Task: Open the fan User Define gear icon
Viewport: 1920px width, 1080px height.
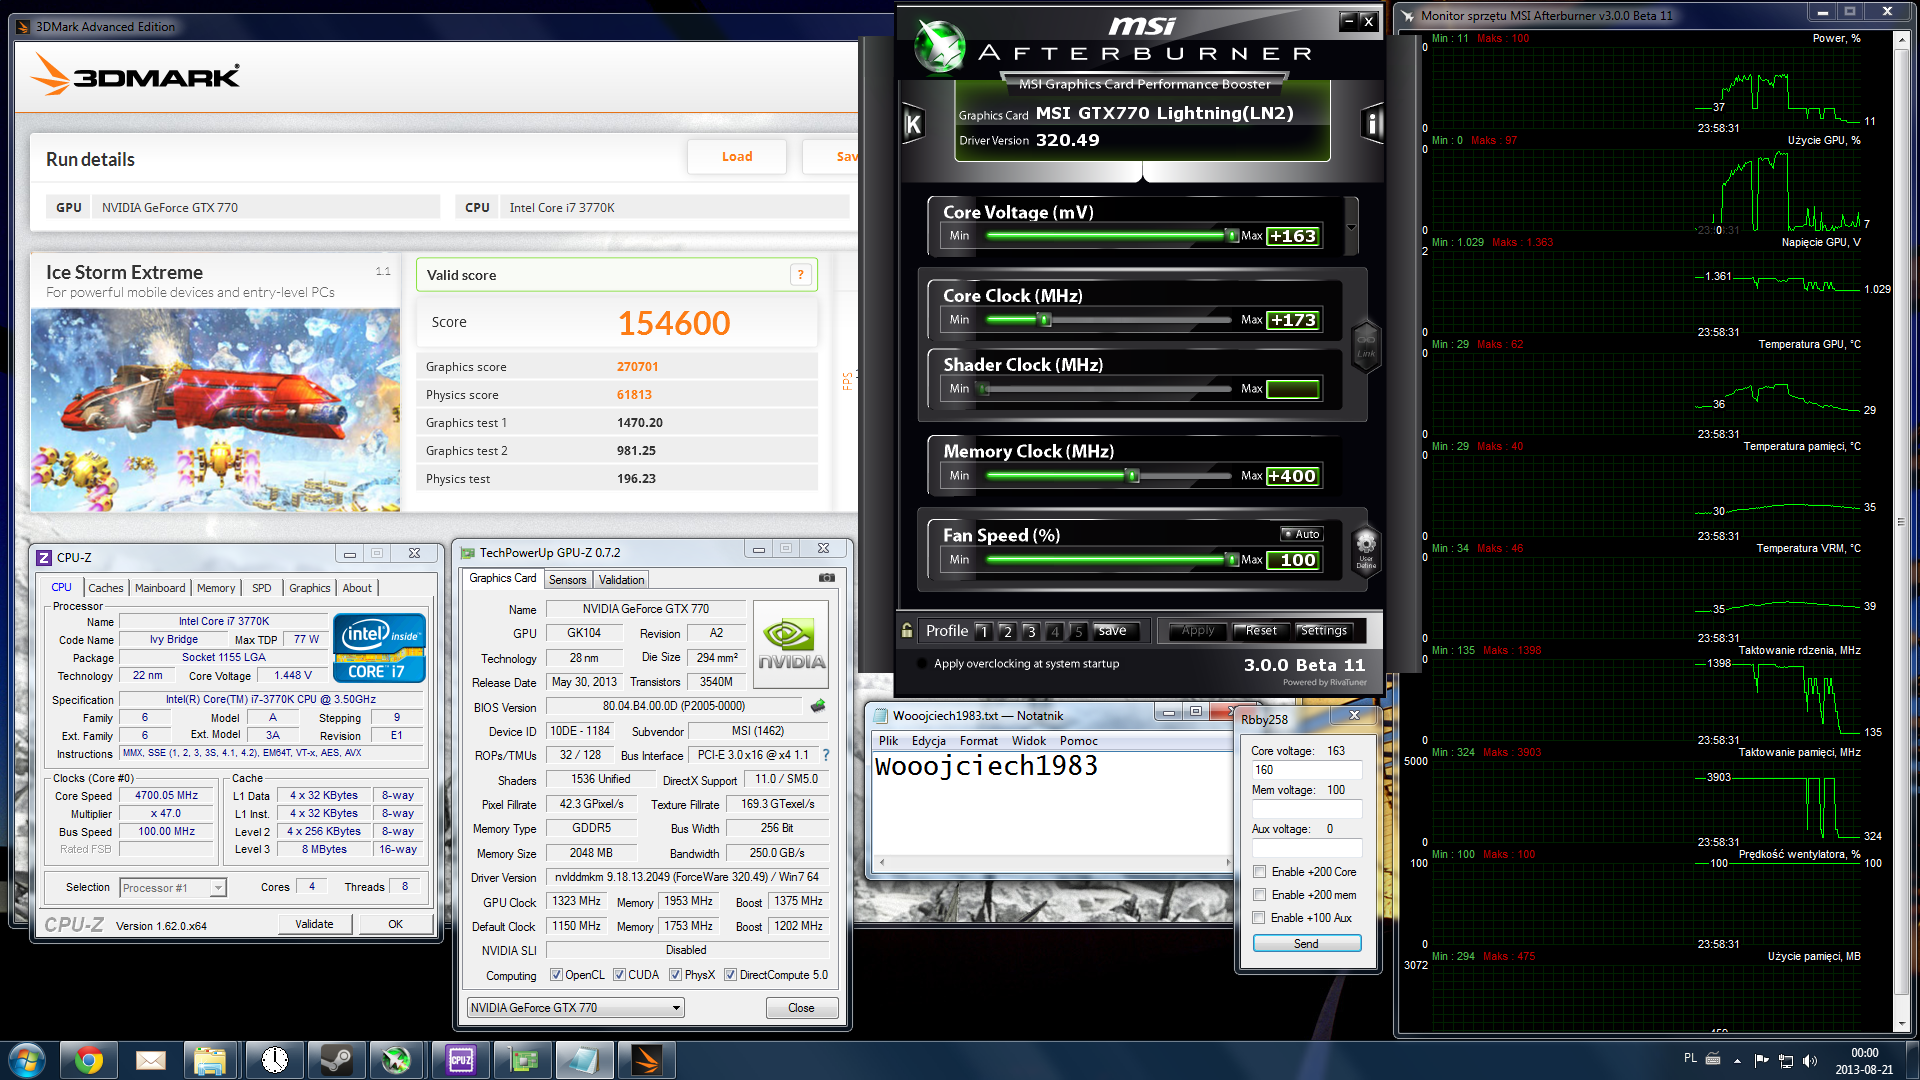Action: 1366,550
